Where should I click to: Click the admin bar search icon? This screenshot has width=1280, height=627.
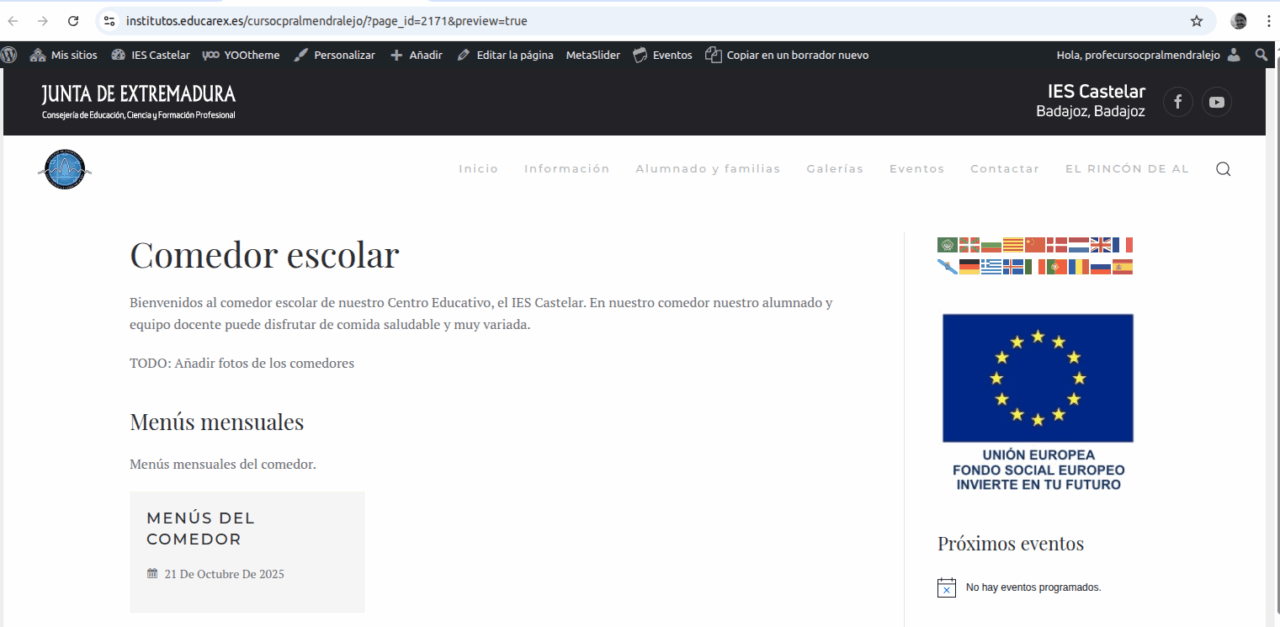1261,55
